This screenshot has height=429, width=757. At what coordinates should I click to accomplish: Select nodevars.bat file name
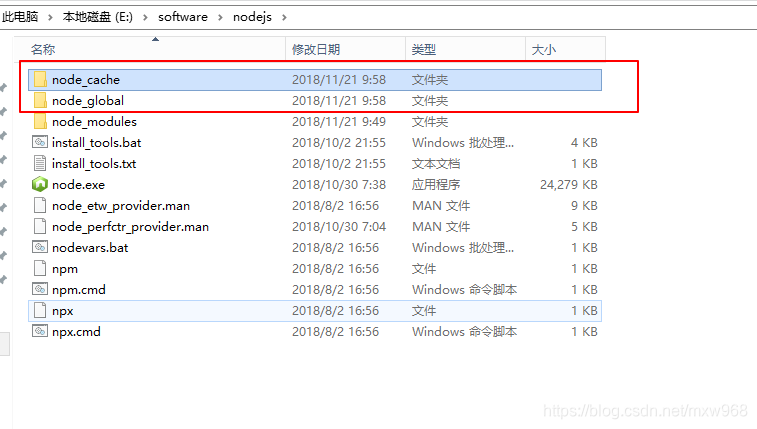90,248
